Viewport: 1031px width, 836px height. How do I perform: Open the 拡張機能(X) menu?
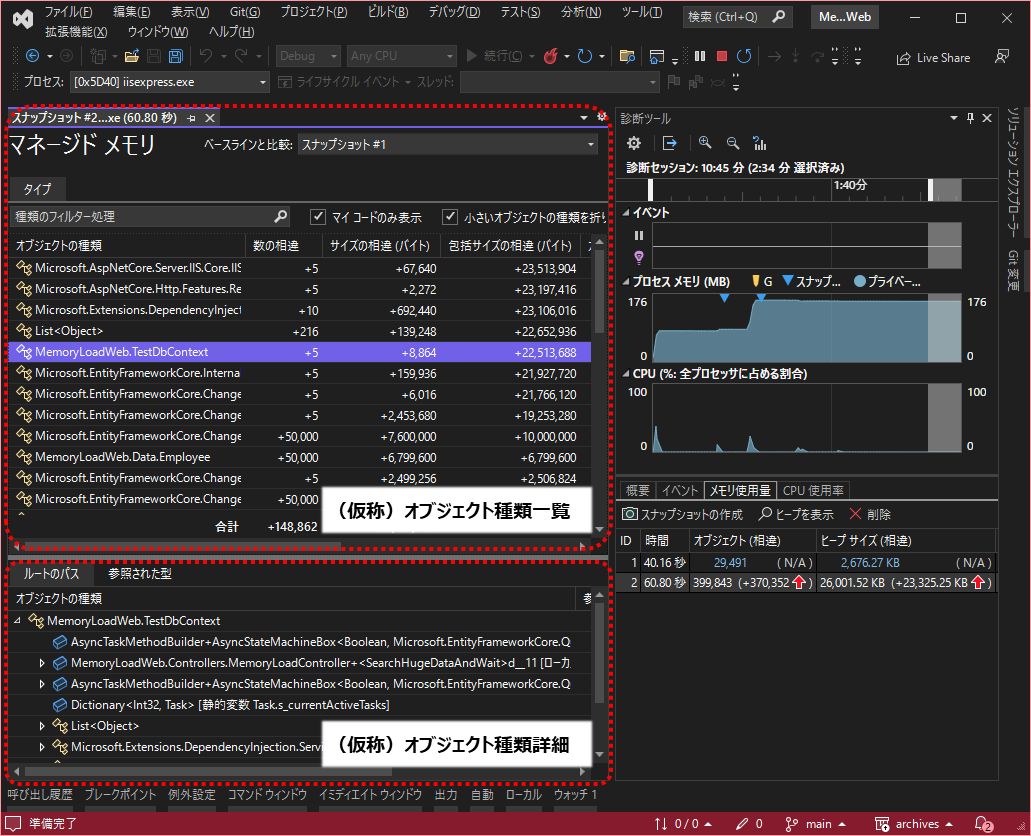point(76,32)
